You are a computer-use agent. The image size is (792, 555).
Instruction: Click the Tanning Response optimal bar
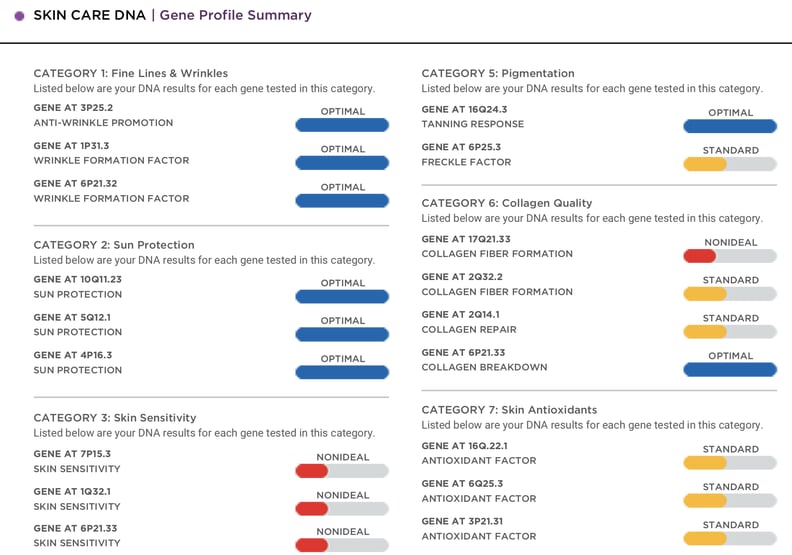click(x=730, y=127)
